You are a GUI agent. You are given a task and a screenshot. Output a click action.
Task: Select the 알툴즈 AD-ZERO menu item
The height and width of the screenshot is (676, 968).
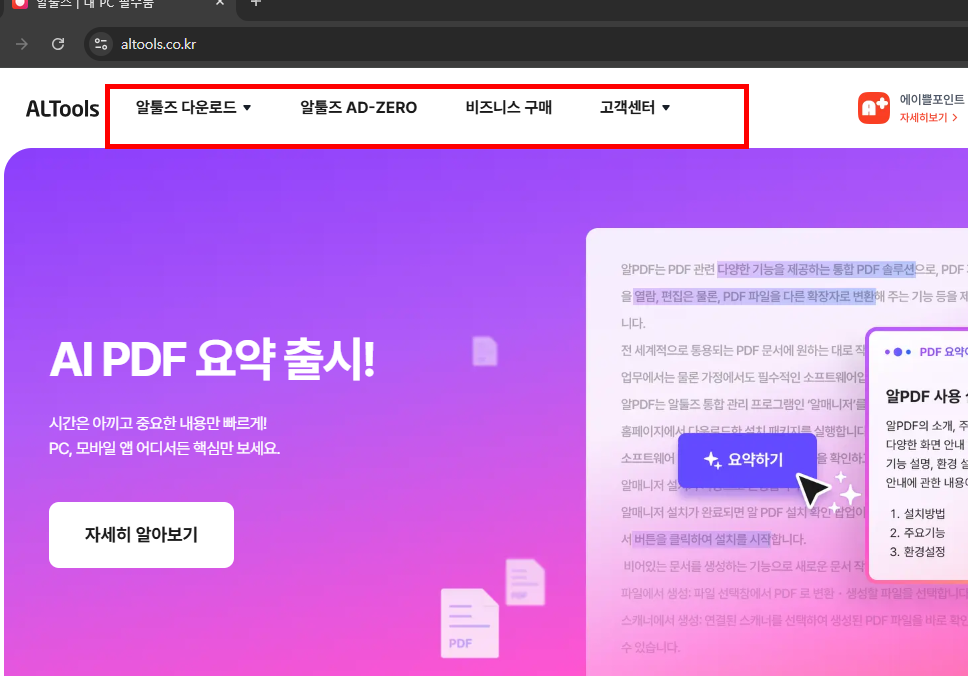click(x=357, y=107)
